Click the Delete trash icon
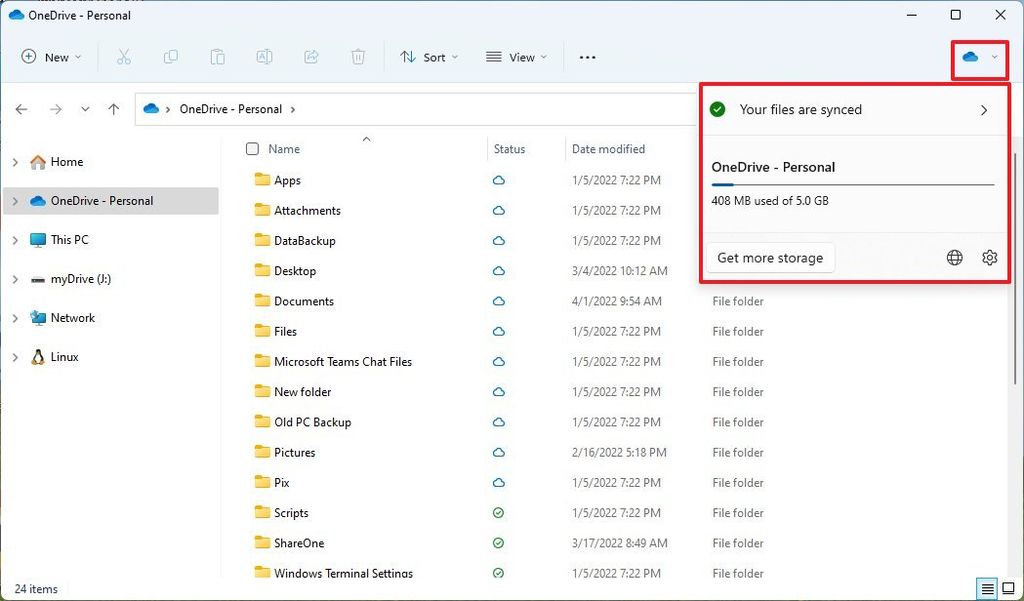This screenshot has width=1024, height=601. pos(358,57)
